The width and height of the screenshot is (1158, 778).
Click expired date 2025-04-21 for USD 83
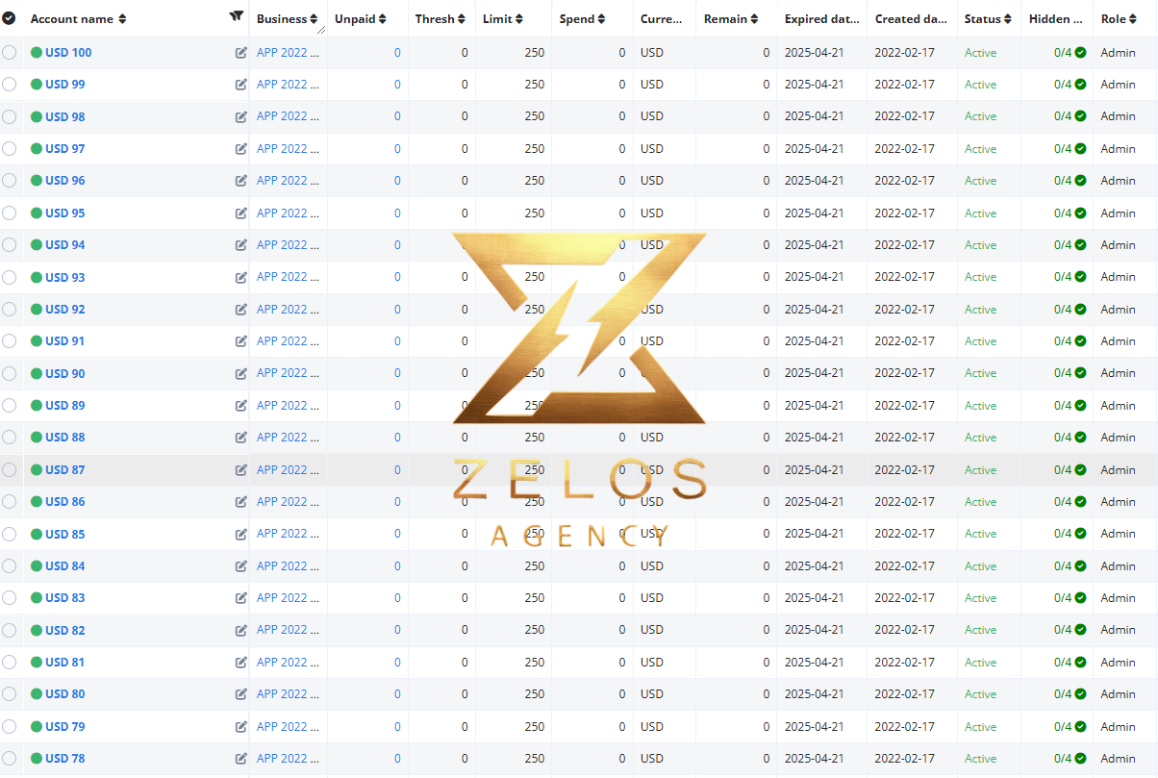point(814,598)
